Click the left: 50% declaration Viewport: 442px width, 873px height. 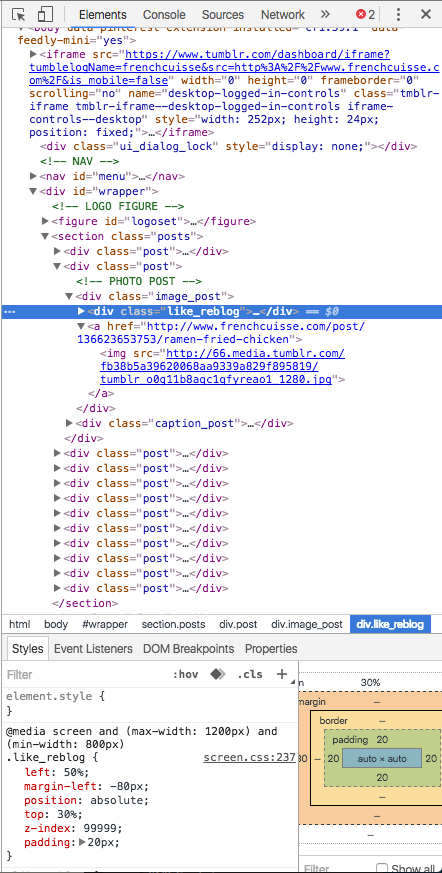click(56, 772)
